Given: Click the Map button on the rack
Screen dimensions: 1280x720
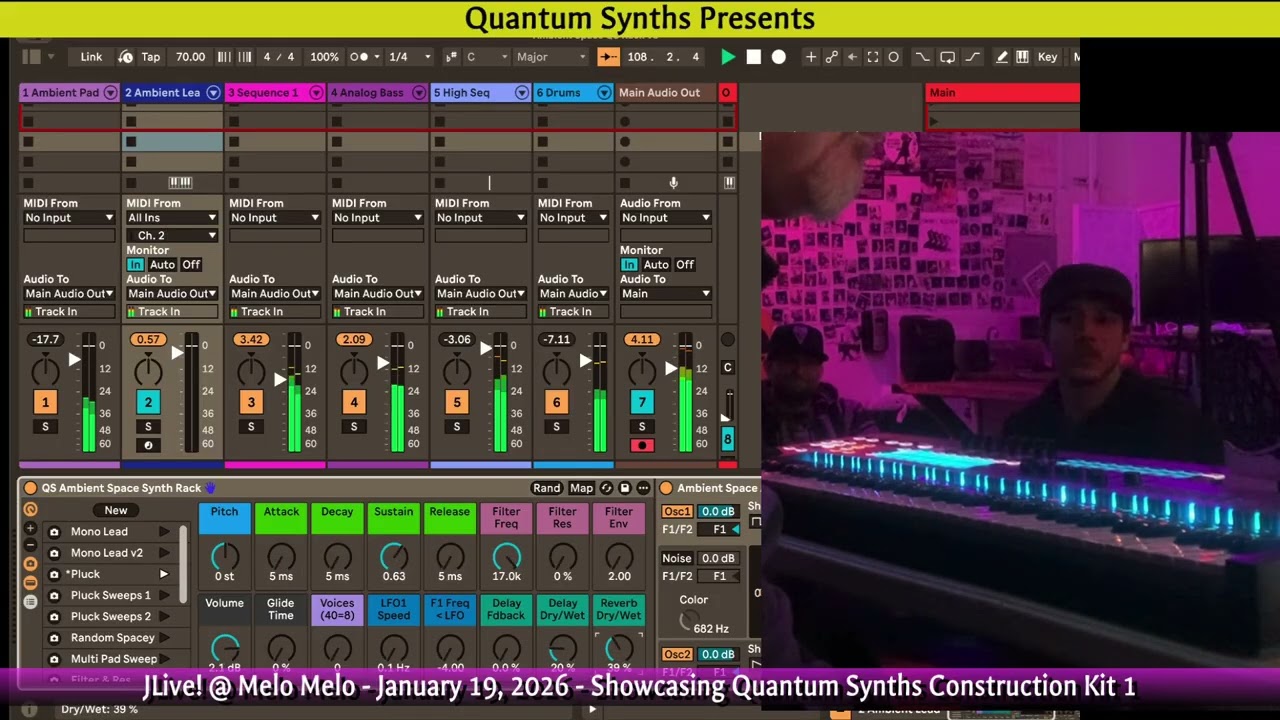Looking at the screenshot, I should coord(581,488).
